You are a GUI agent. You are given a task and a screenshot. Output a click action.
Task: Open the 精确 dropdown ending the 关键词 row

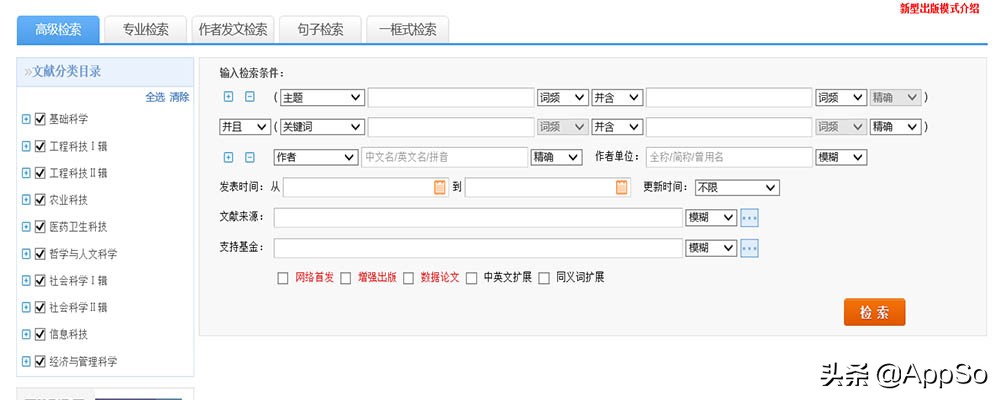(895, 127)
